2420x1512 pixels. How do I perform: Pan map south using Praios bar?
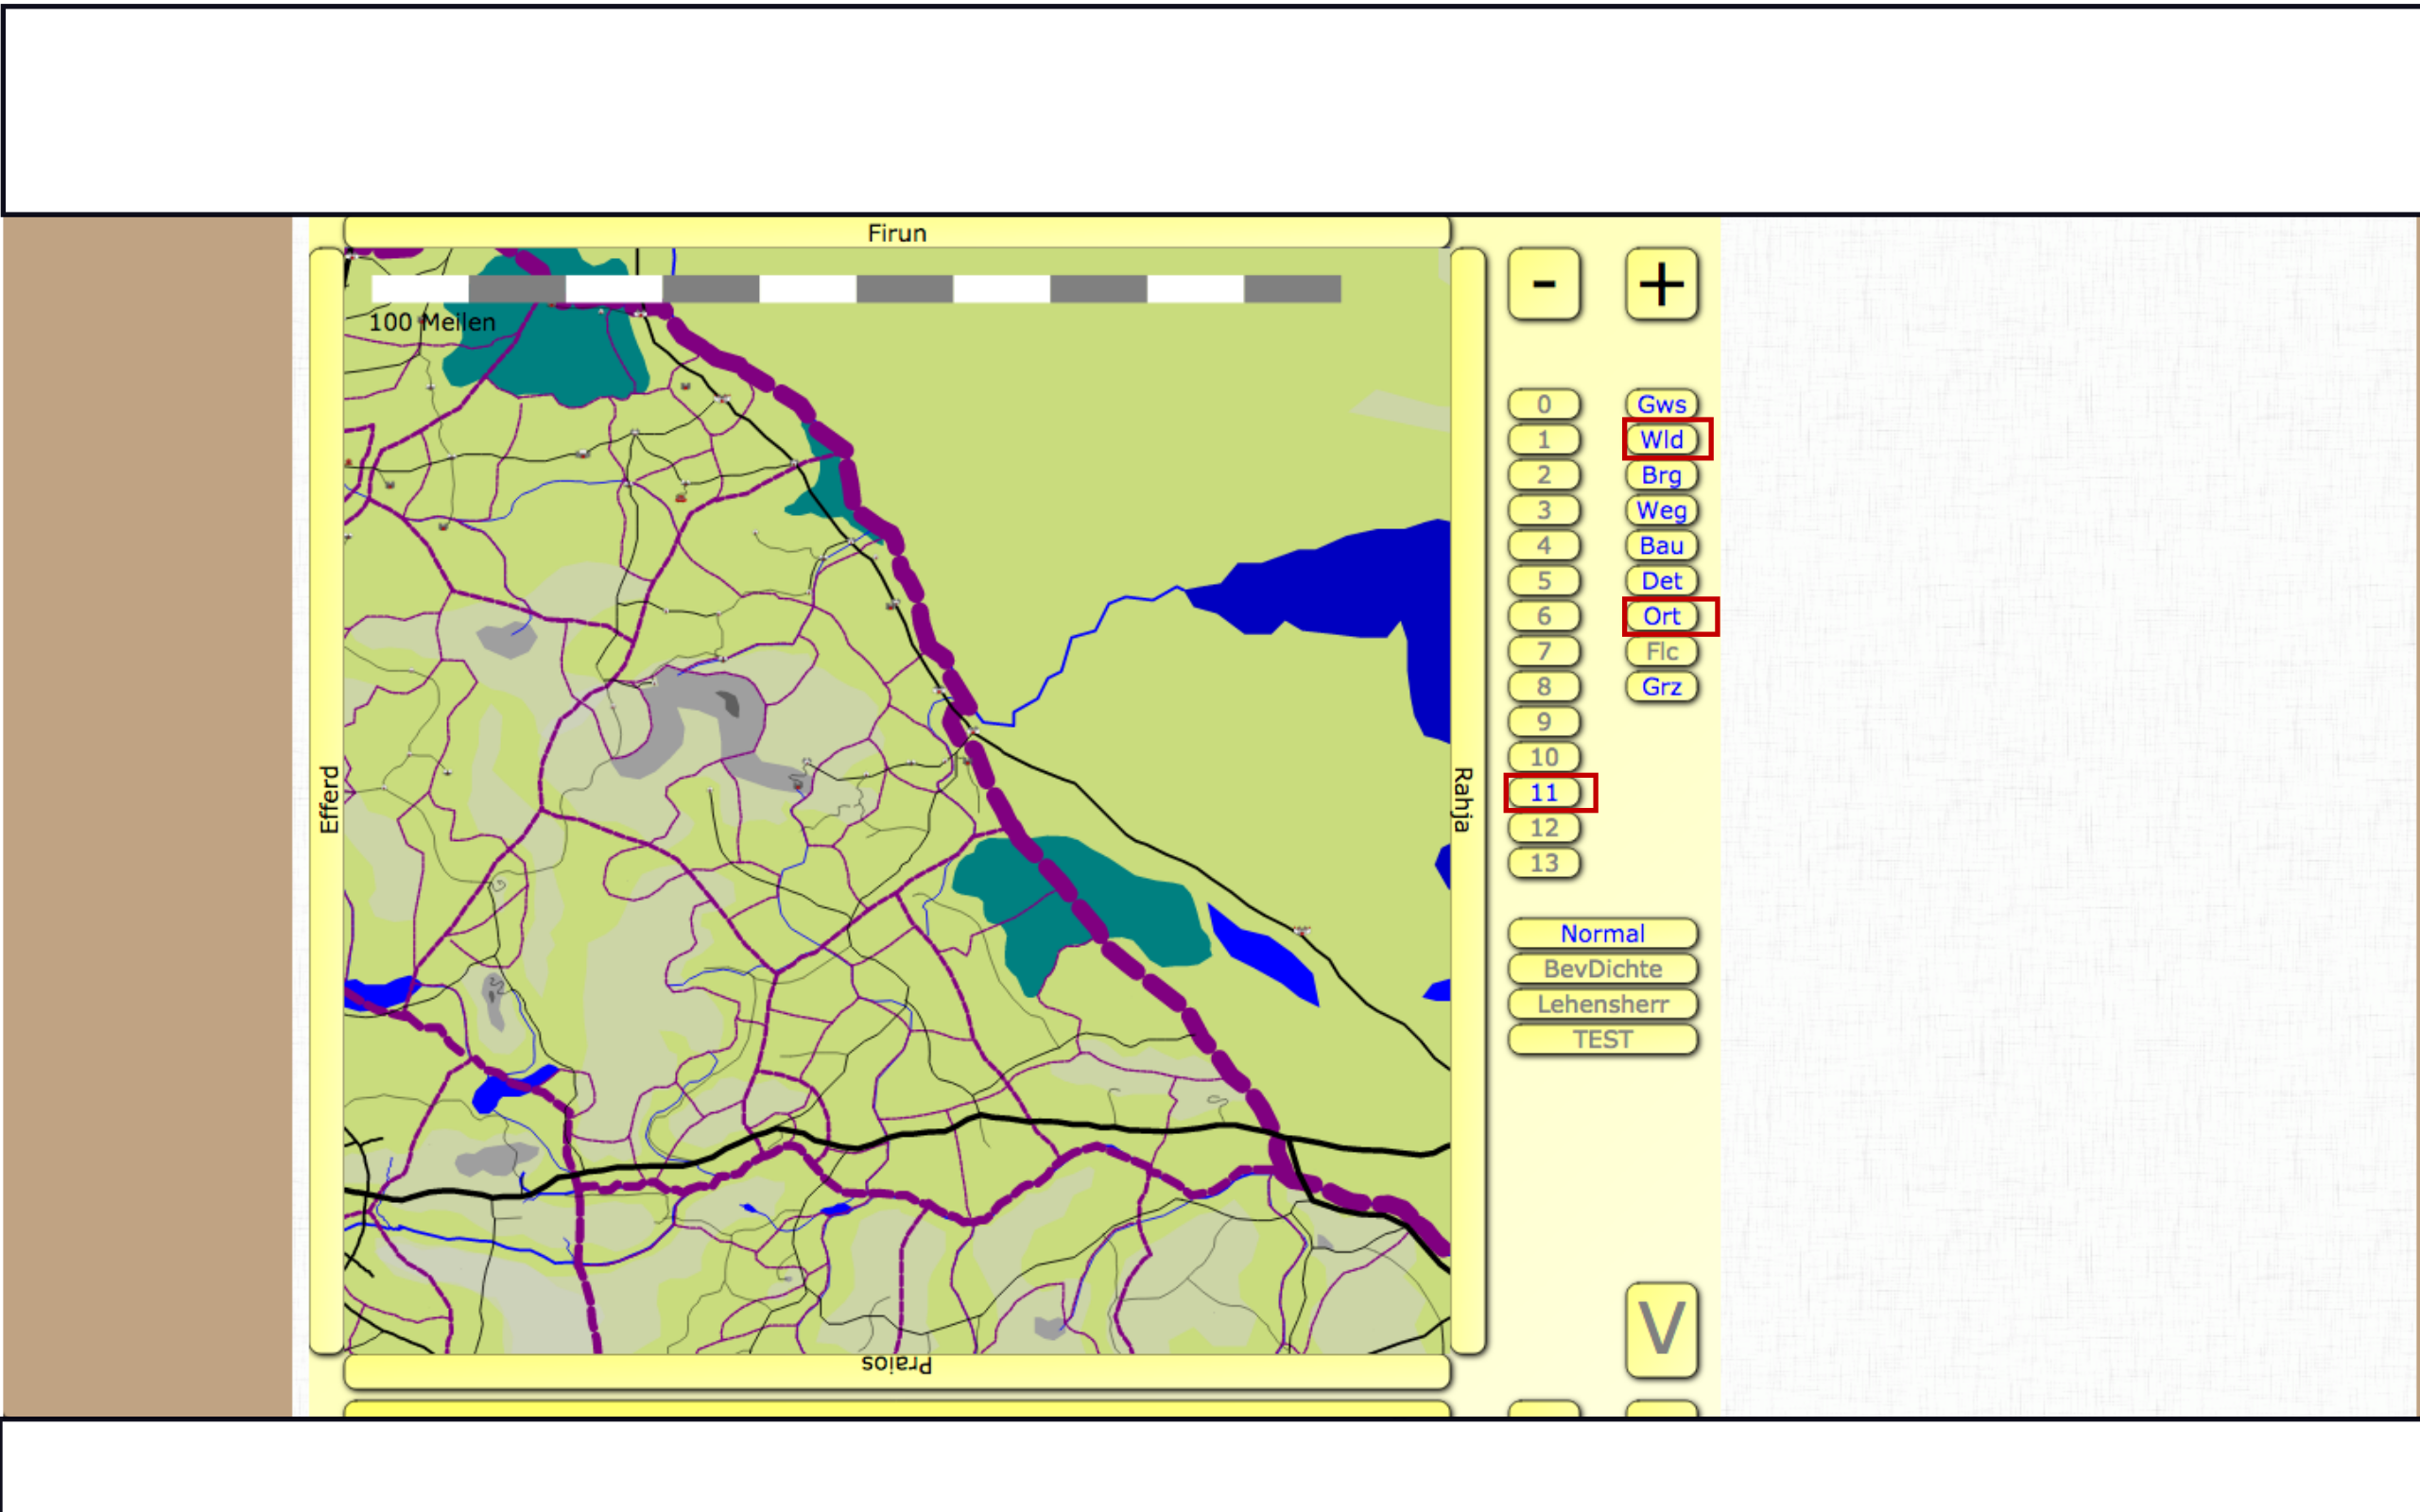coord(896,1367)
